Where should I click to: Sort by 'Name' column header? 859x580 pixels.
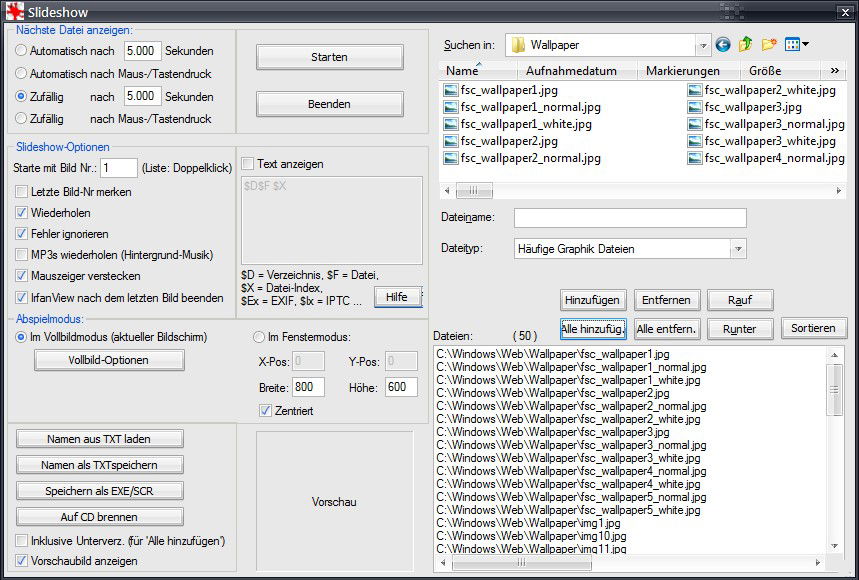[x=478, y=71]
